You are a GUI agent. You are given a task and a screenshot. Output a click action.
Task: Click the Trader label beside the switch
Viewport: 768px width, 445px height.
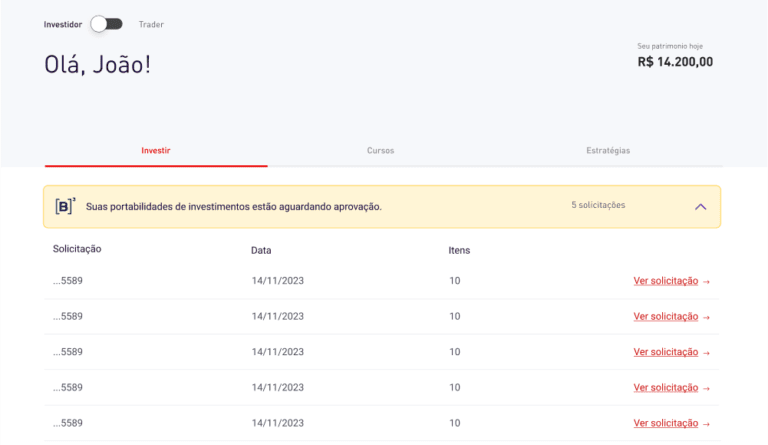(x=151, y=24)
